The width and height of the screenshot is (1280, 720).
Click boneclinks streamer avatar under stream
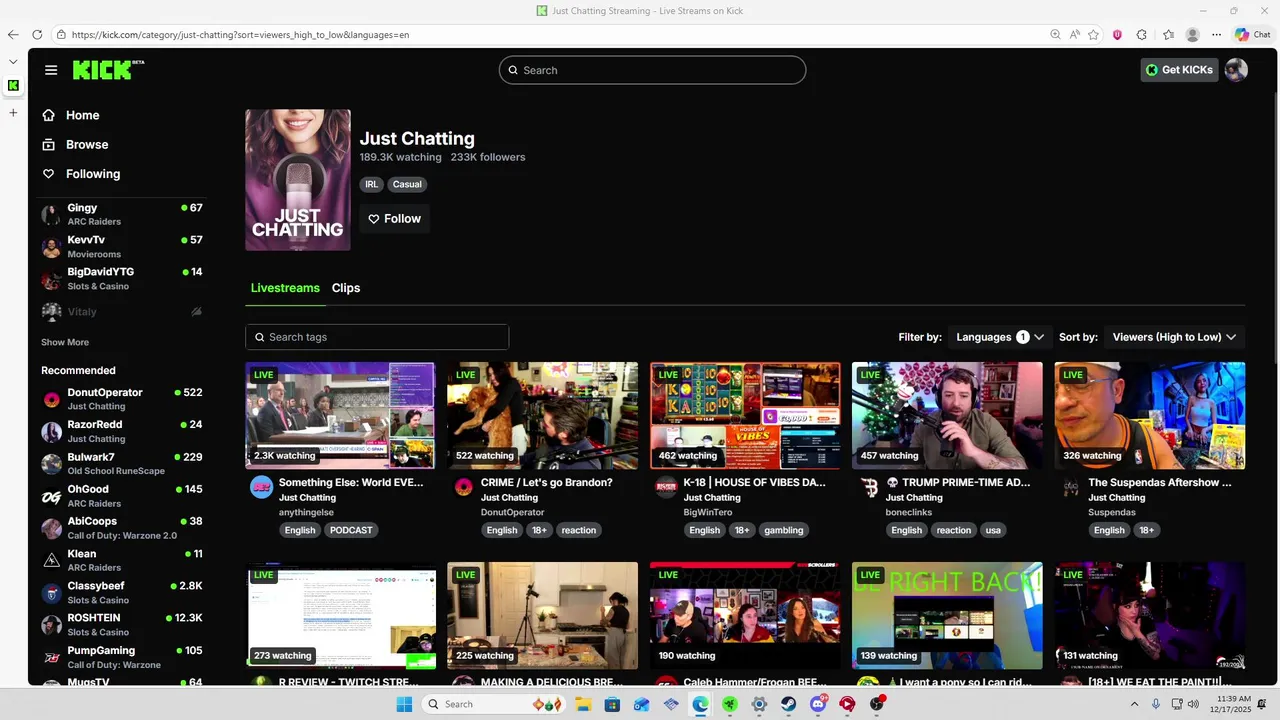coord(869,487)
